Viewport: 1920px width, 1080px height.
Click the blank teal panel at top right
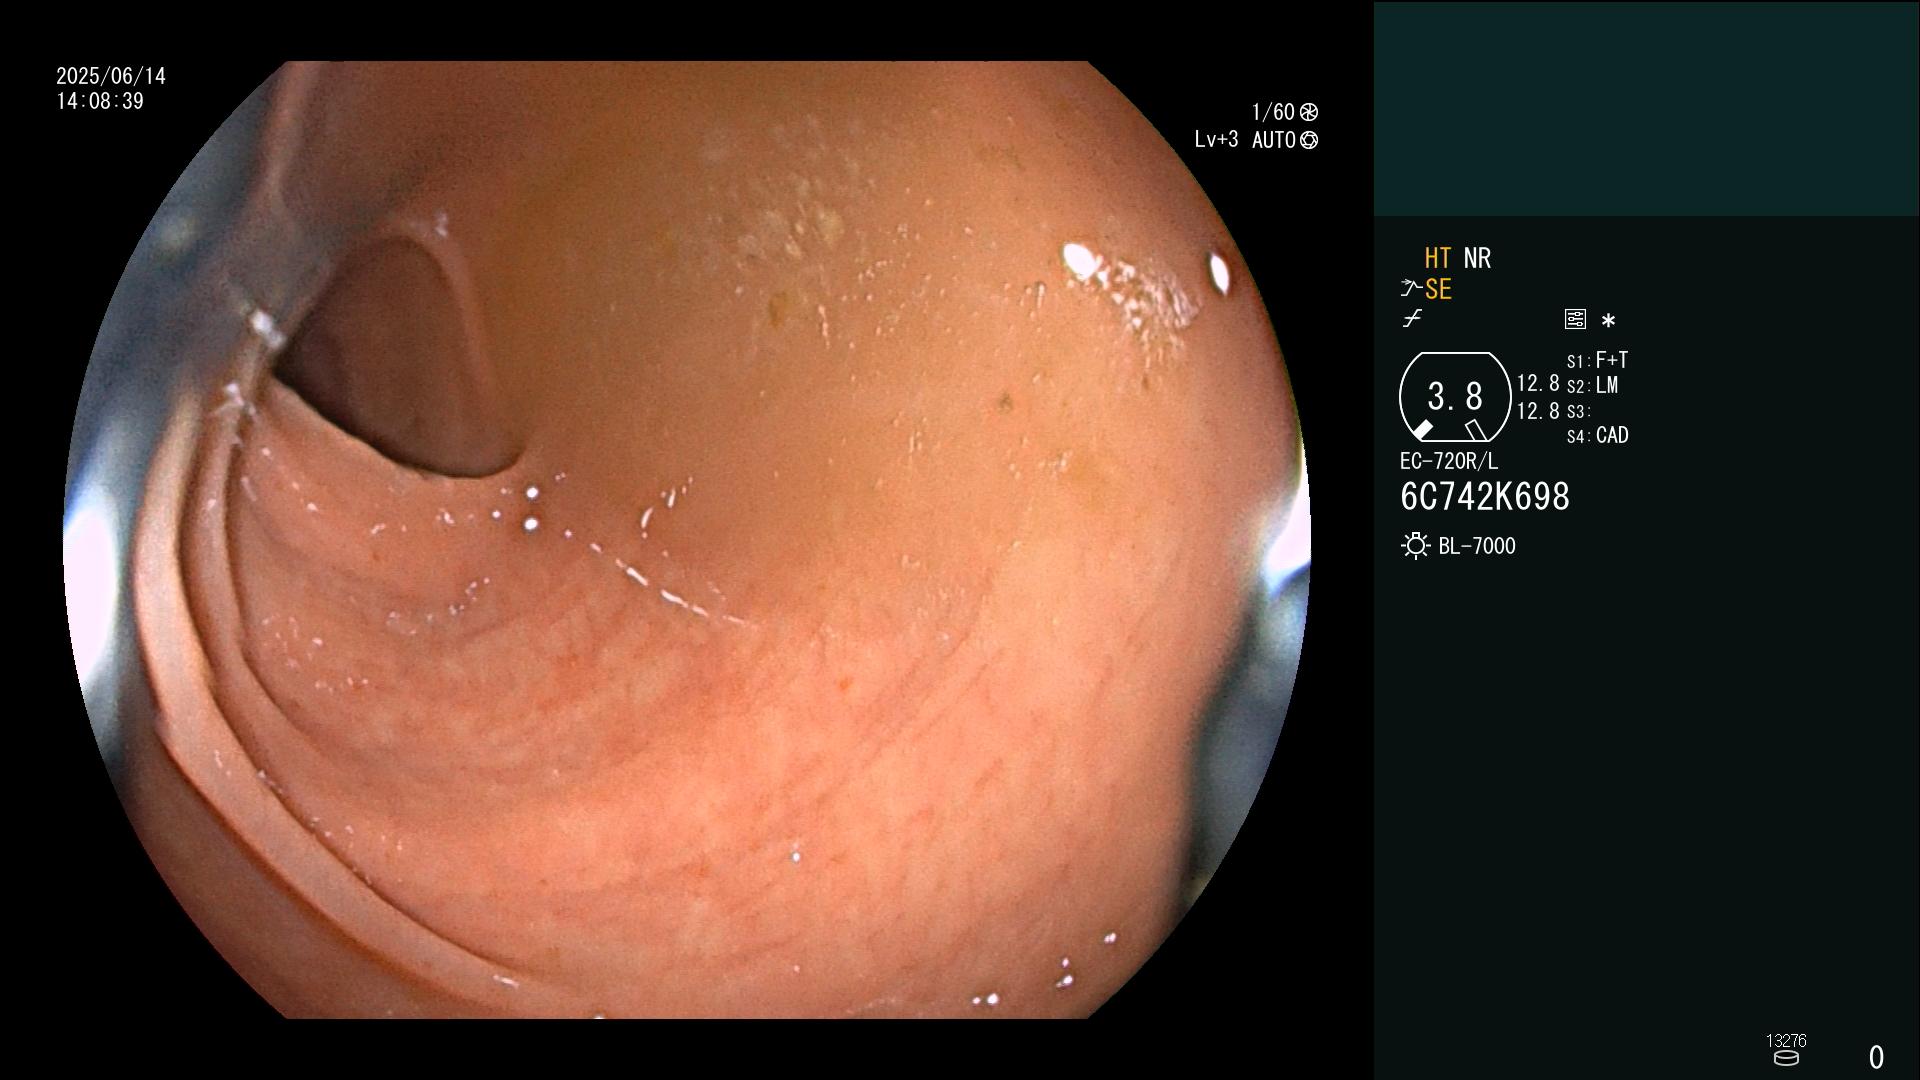coord(1646,108)
